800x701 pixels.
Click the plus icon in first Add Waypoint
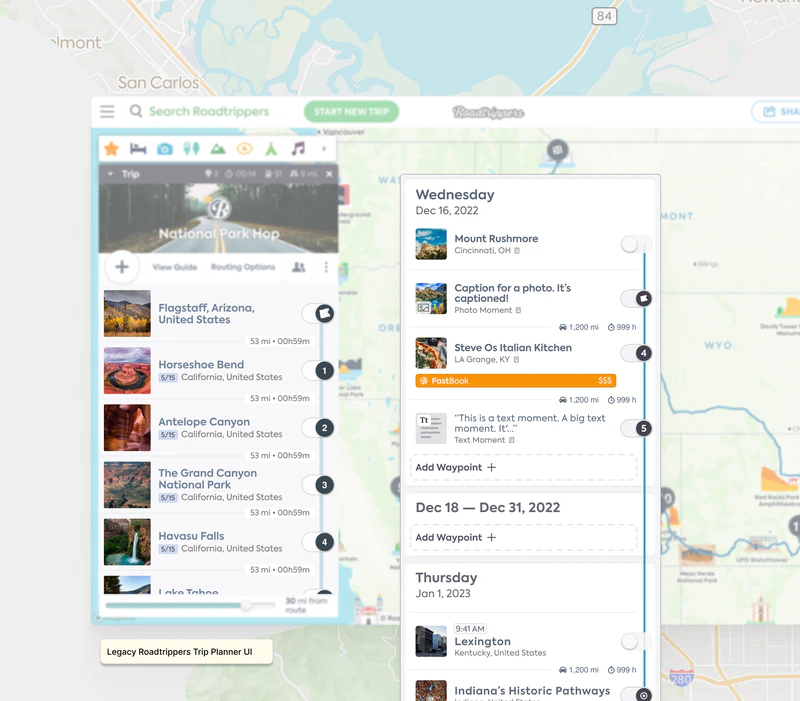[x=491, y=467]
